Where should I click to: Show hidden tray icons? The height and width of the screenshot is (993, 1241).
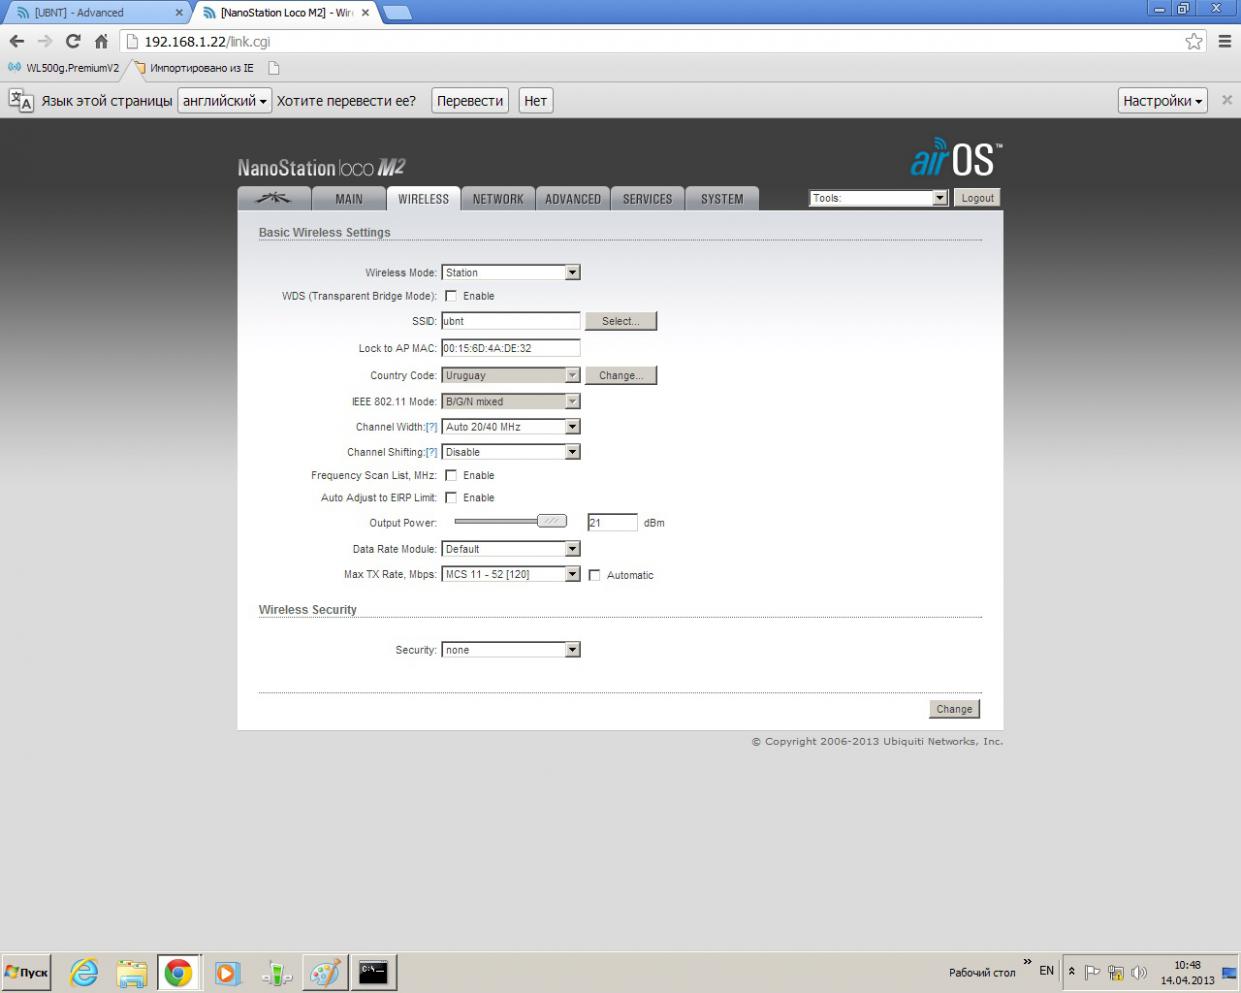tap(1072, 972)
